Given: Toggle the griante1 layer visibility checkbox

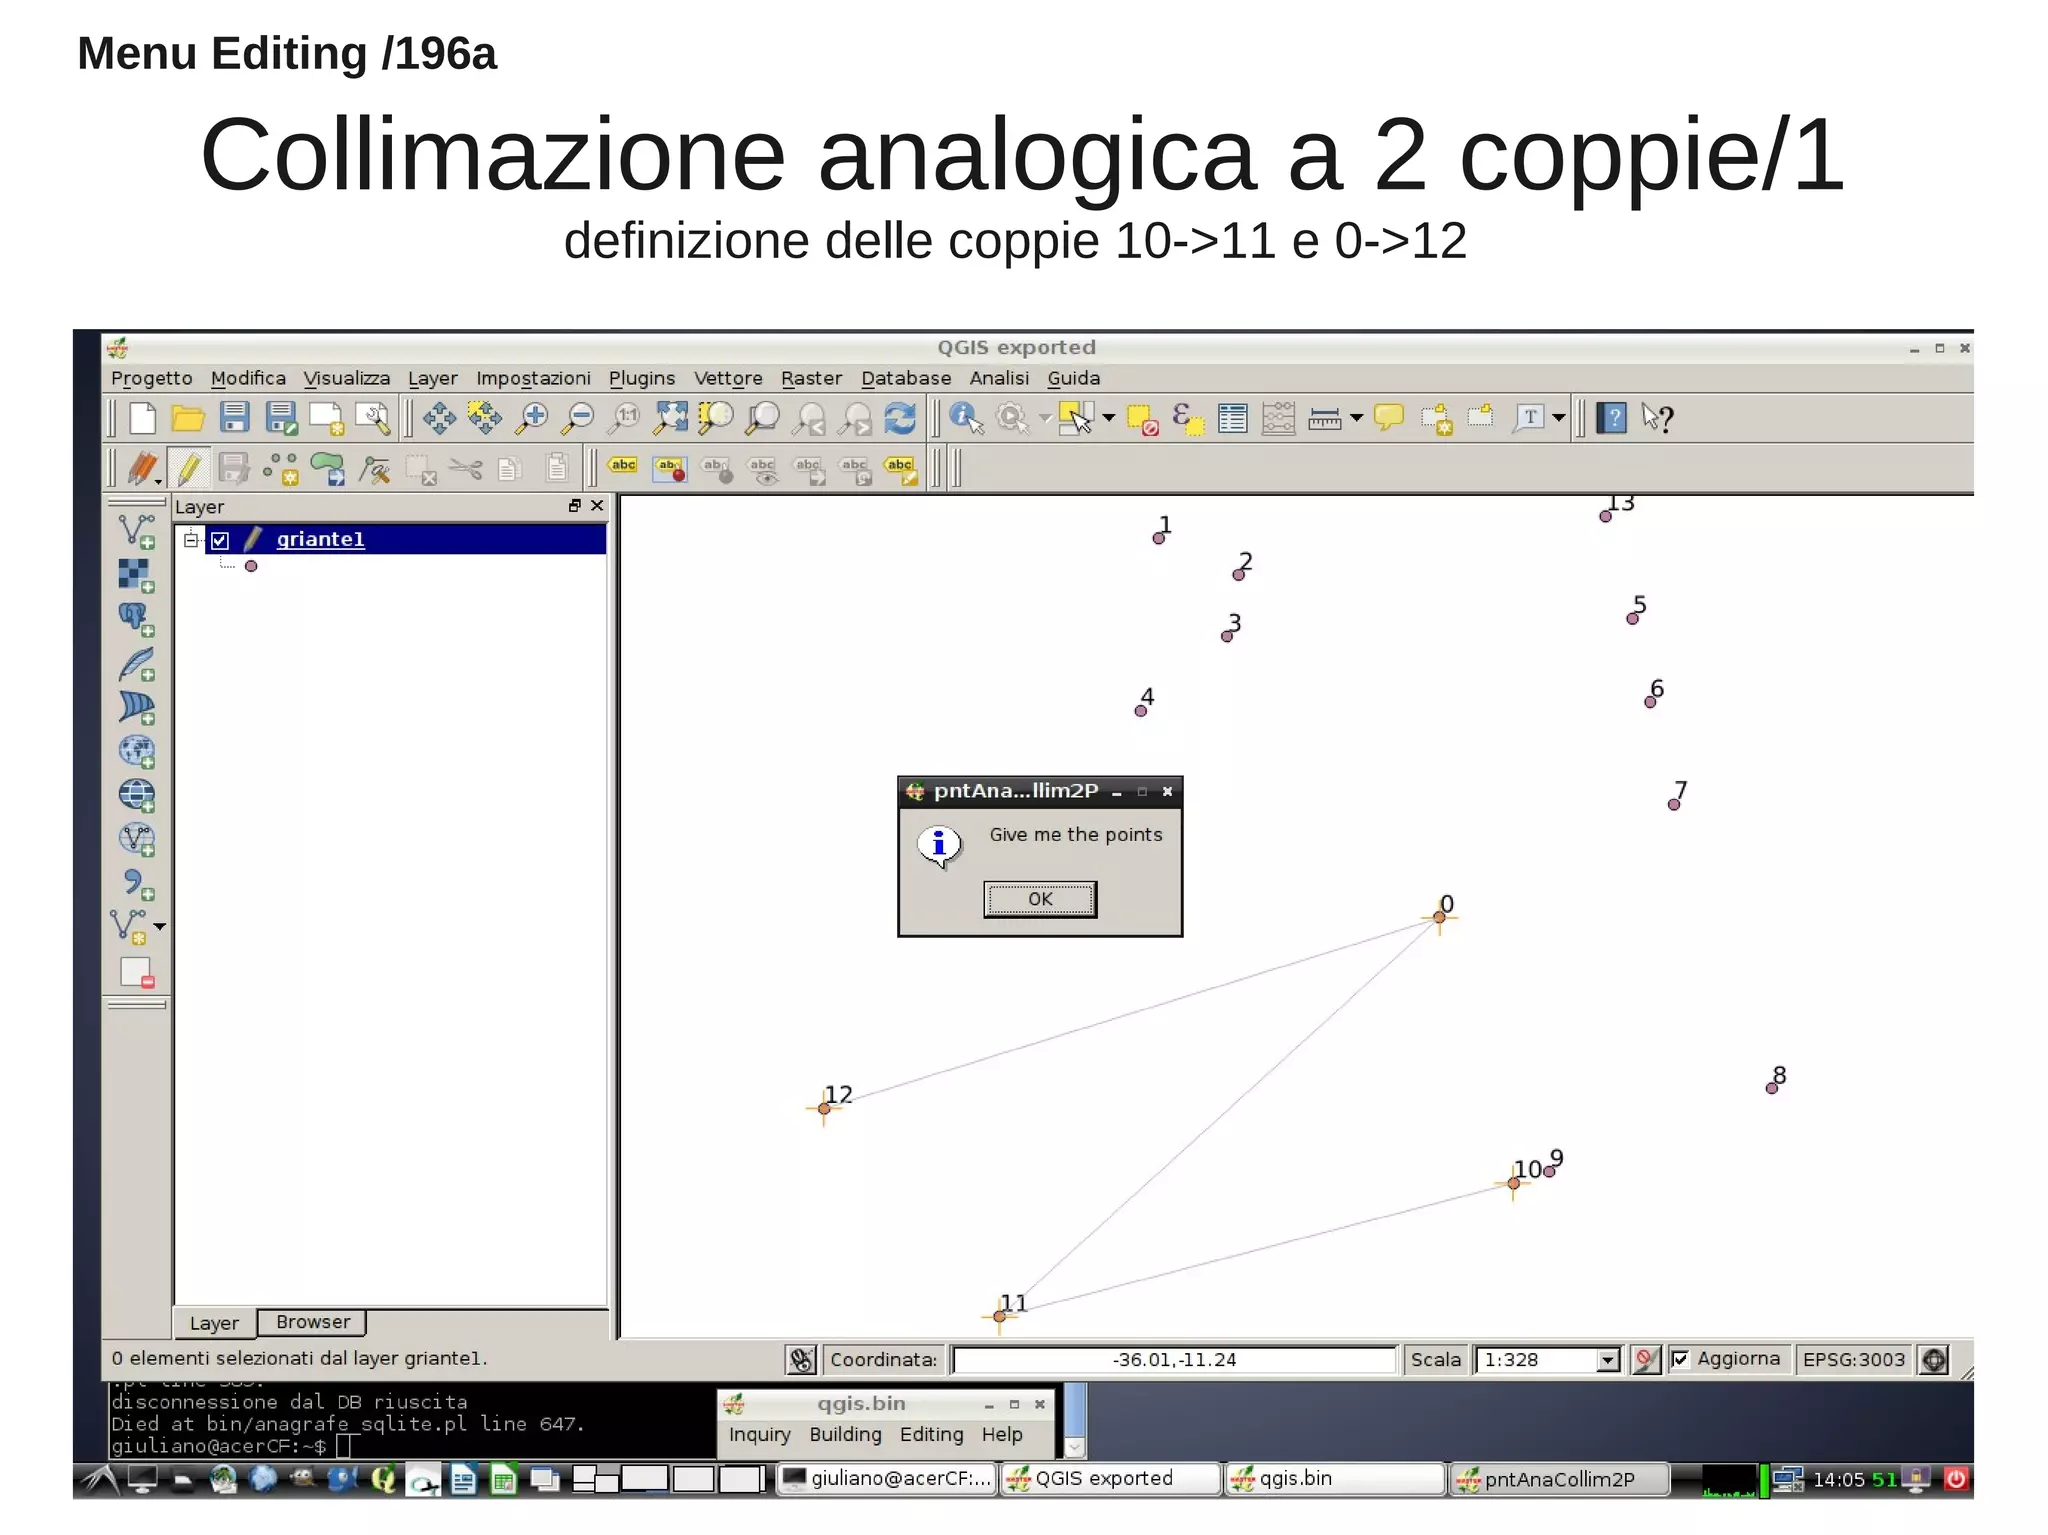Looking at the screenshot, I should (x=220, y=541).
